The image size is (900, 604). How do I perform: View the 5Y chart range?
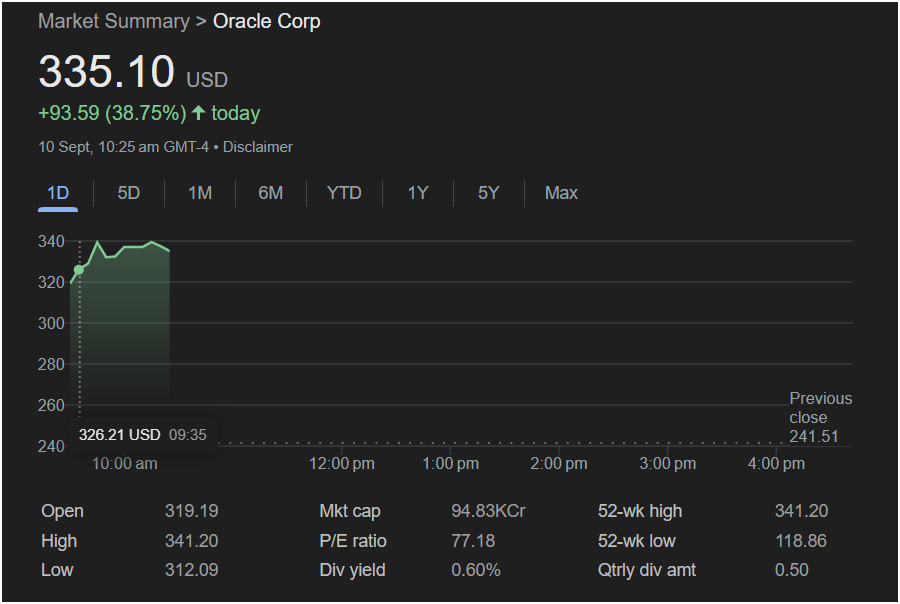(x=488, y=193)
